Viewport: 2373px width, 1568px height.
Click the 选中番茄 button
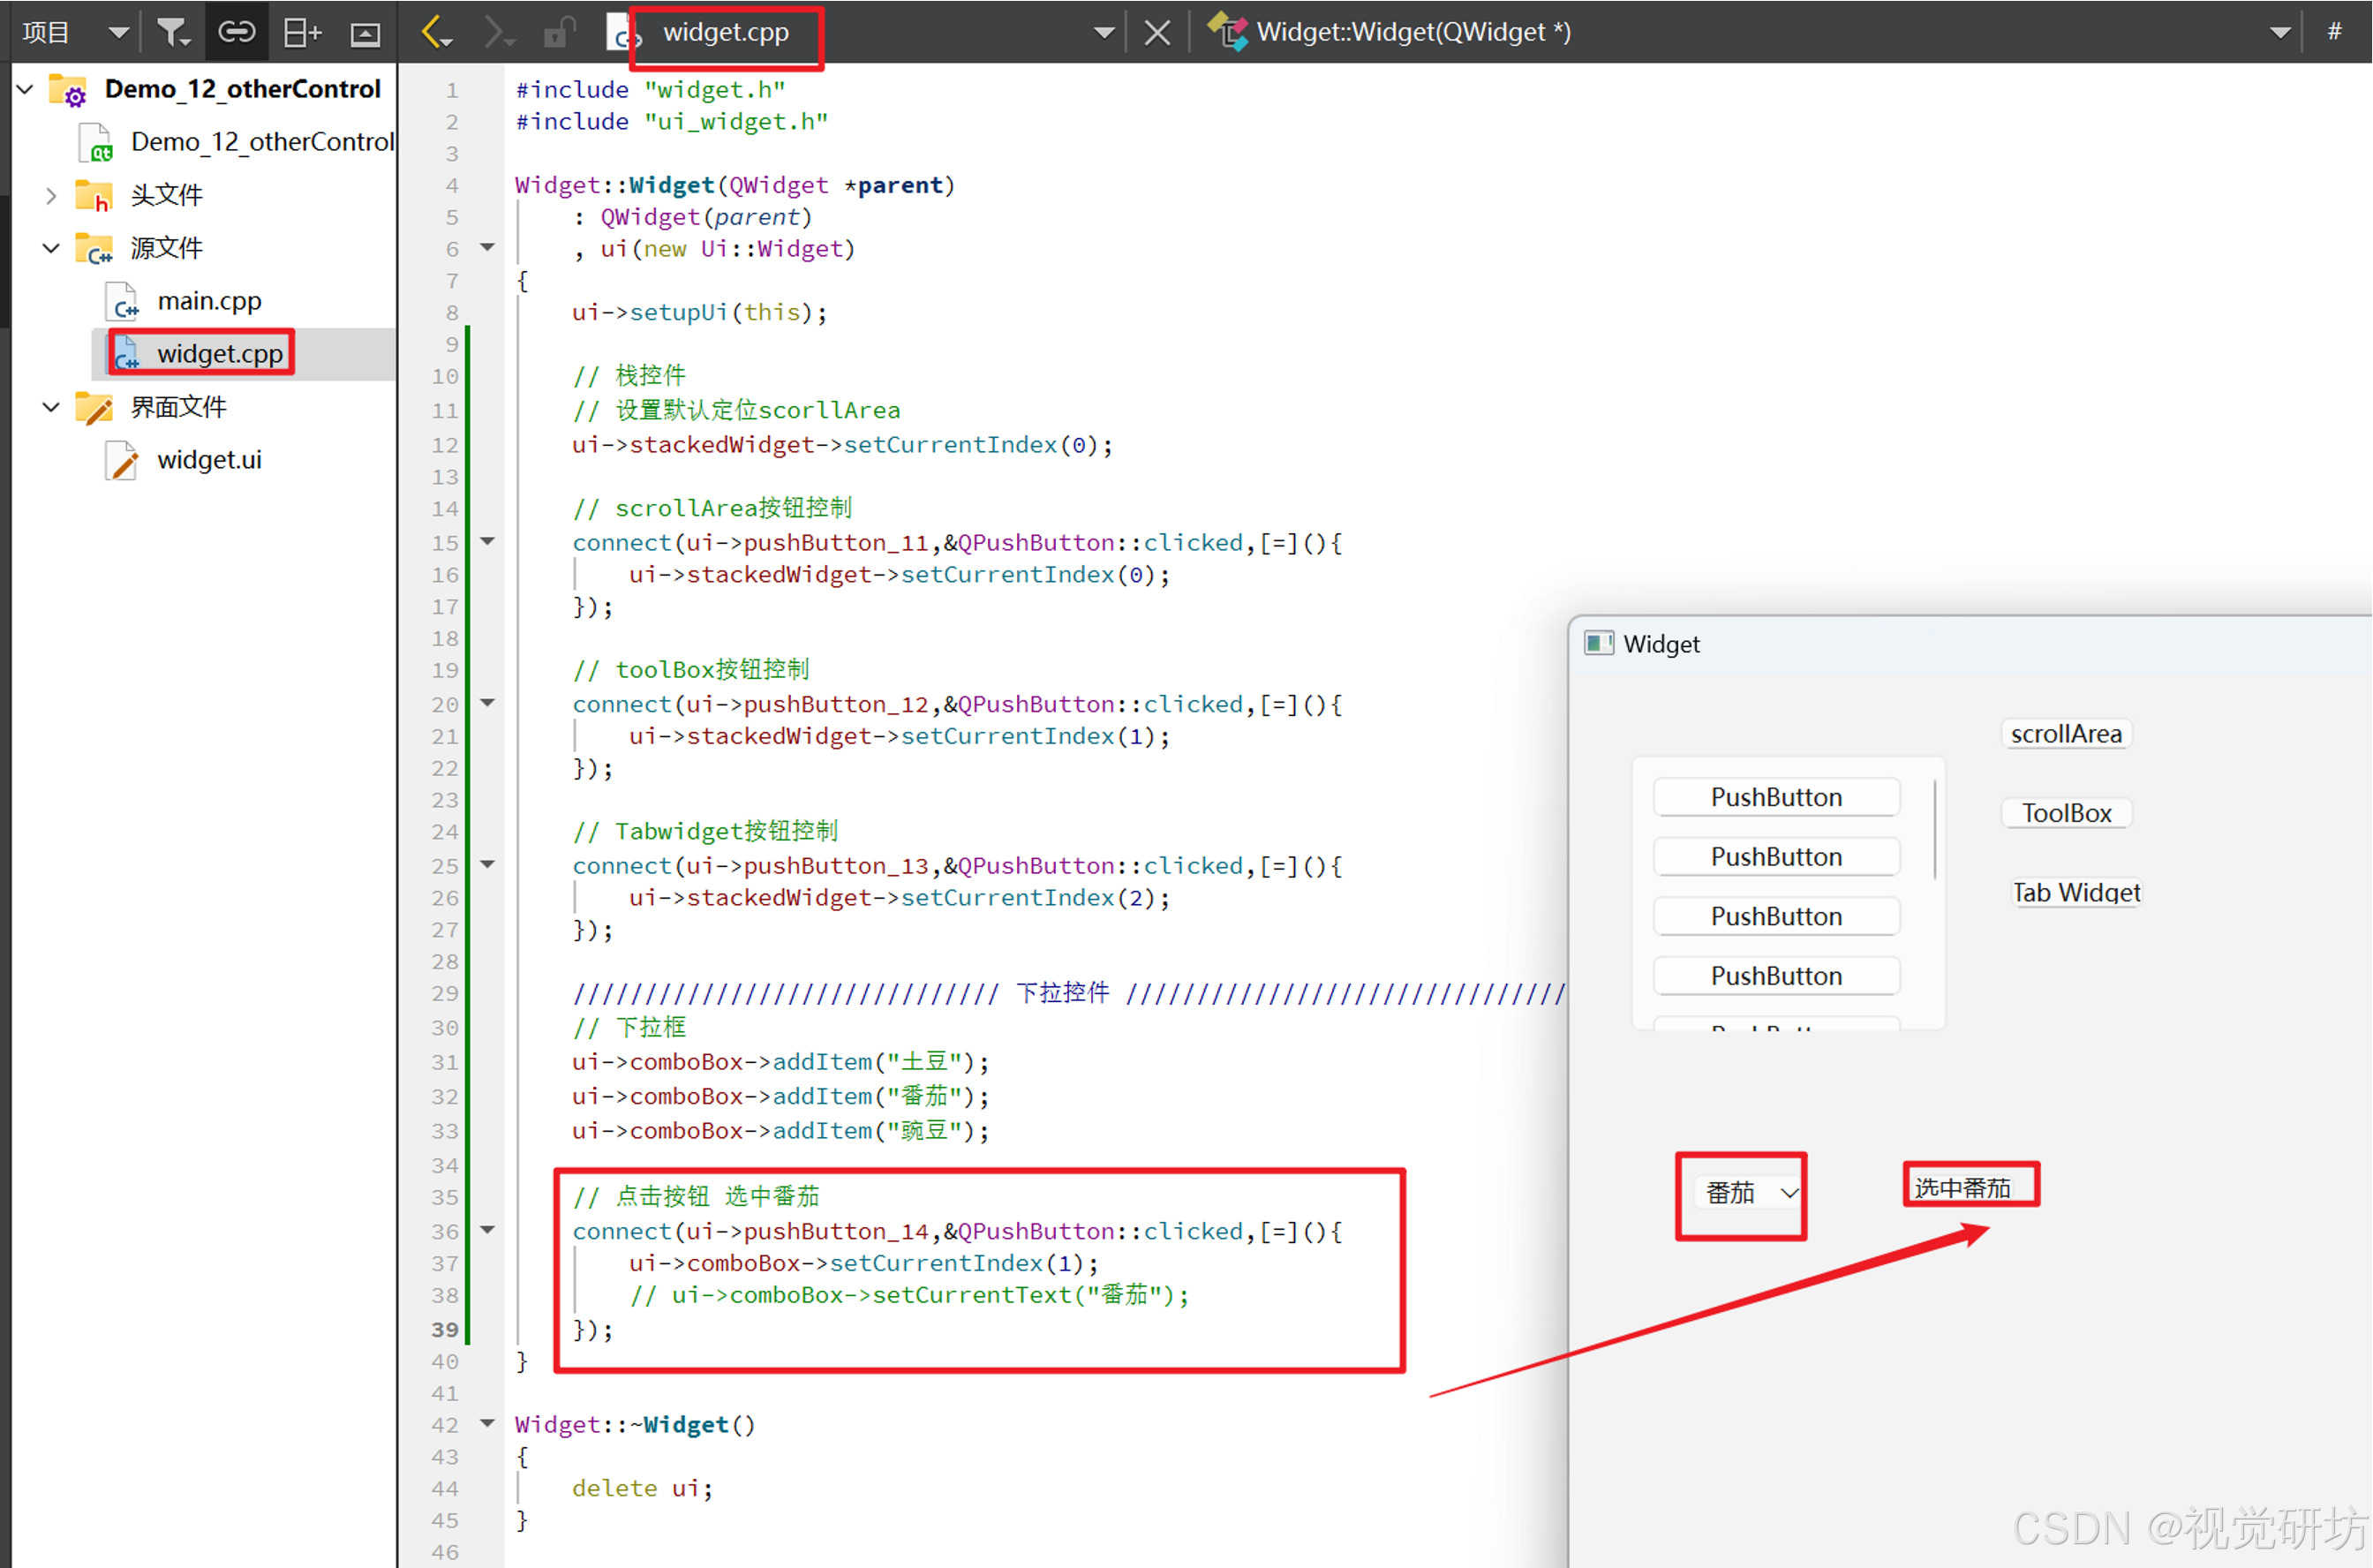click(1962, 1188)
